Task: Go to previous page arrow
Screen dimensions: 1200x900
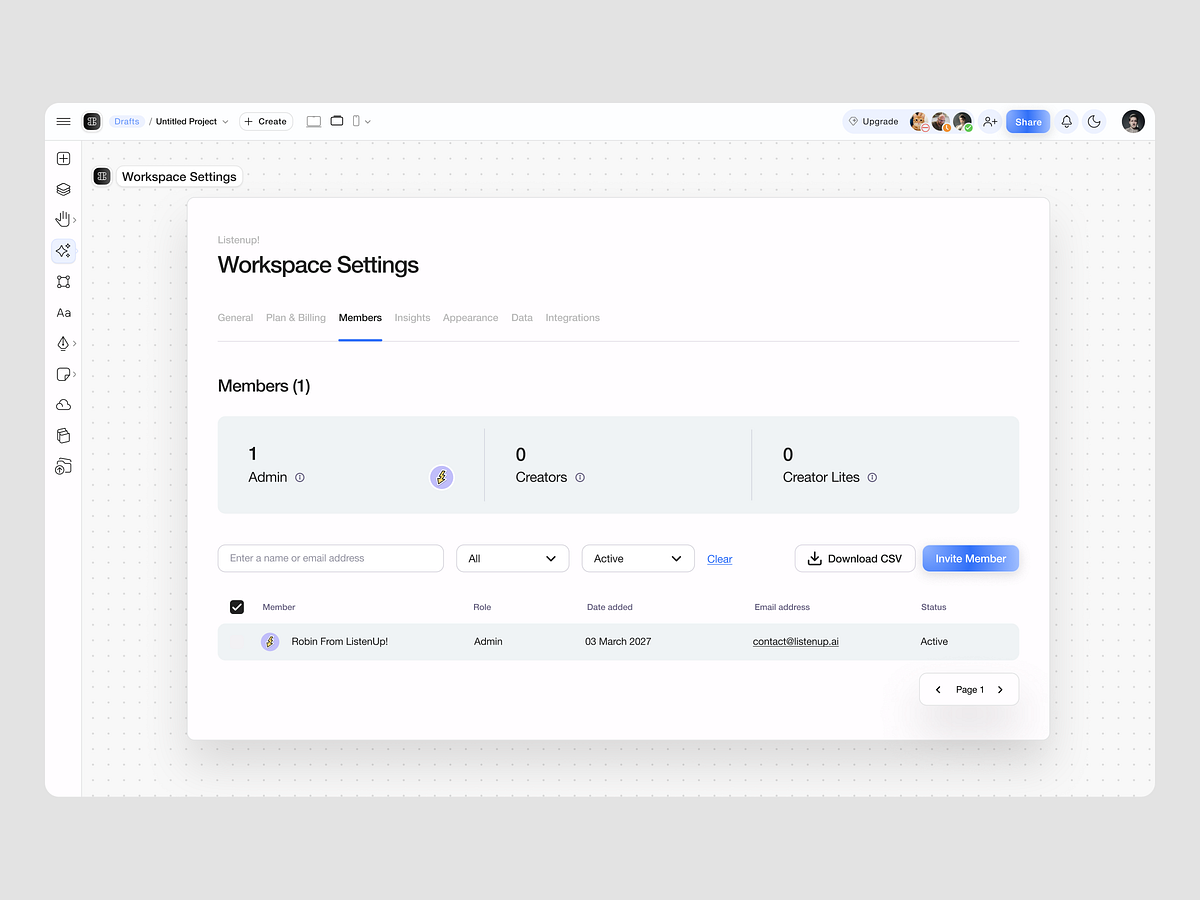Action: point(938,690)
